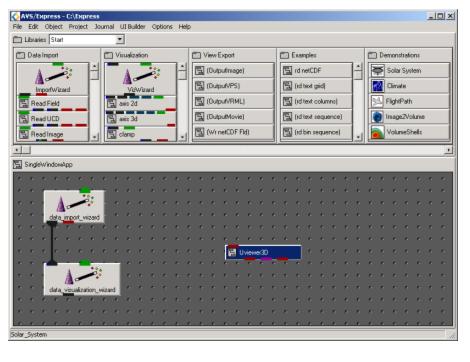Click the Read Field module entry
The height and width of the screenshot is (362, 470).
53,104
